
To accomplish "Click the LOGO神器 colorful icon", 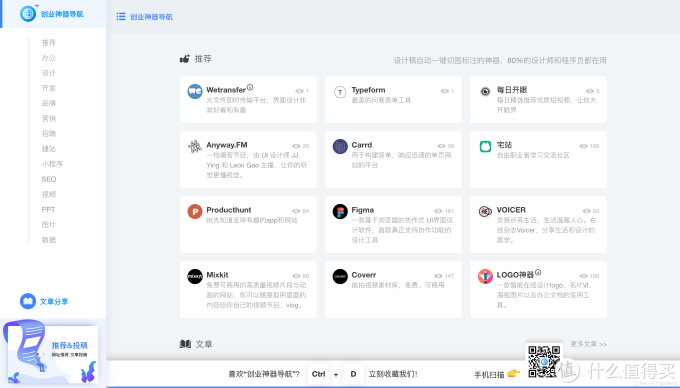I will point(485,276).
